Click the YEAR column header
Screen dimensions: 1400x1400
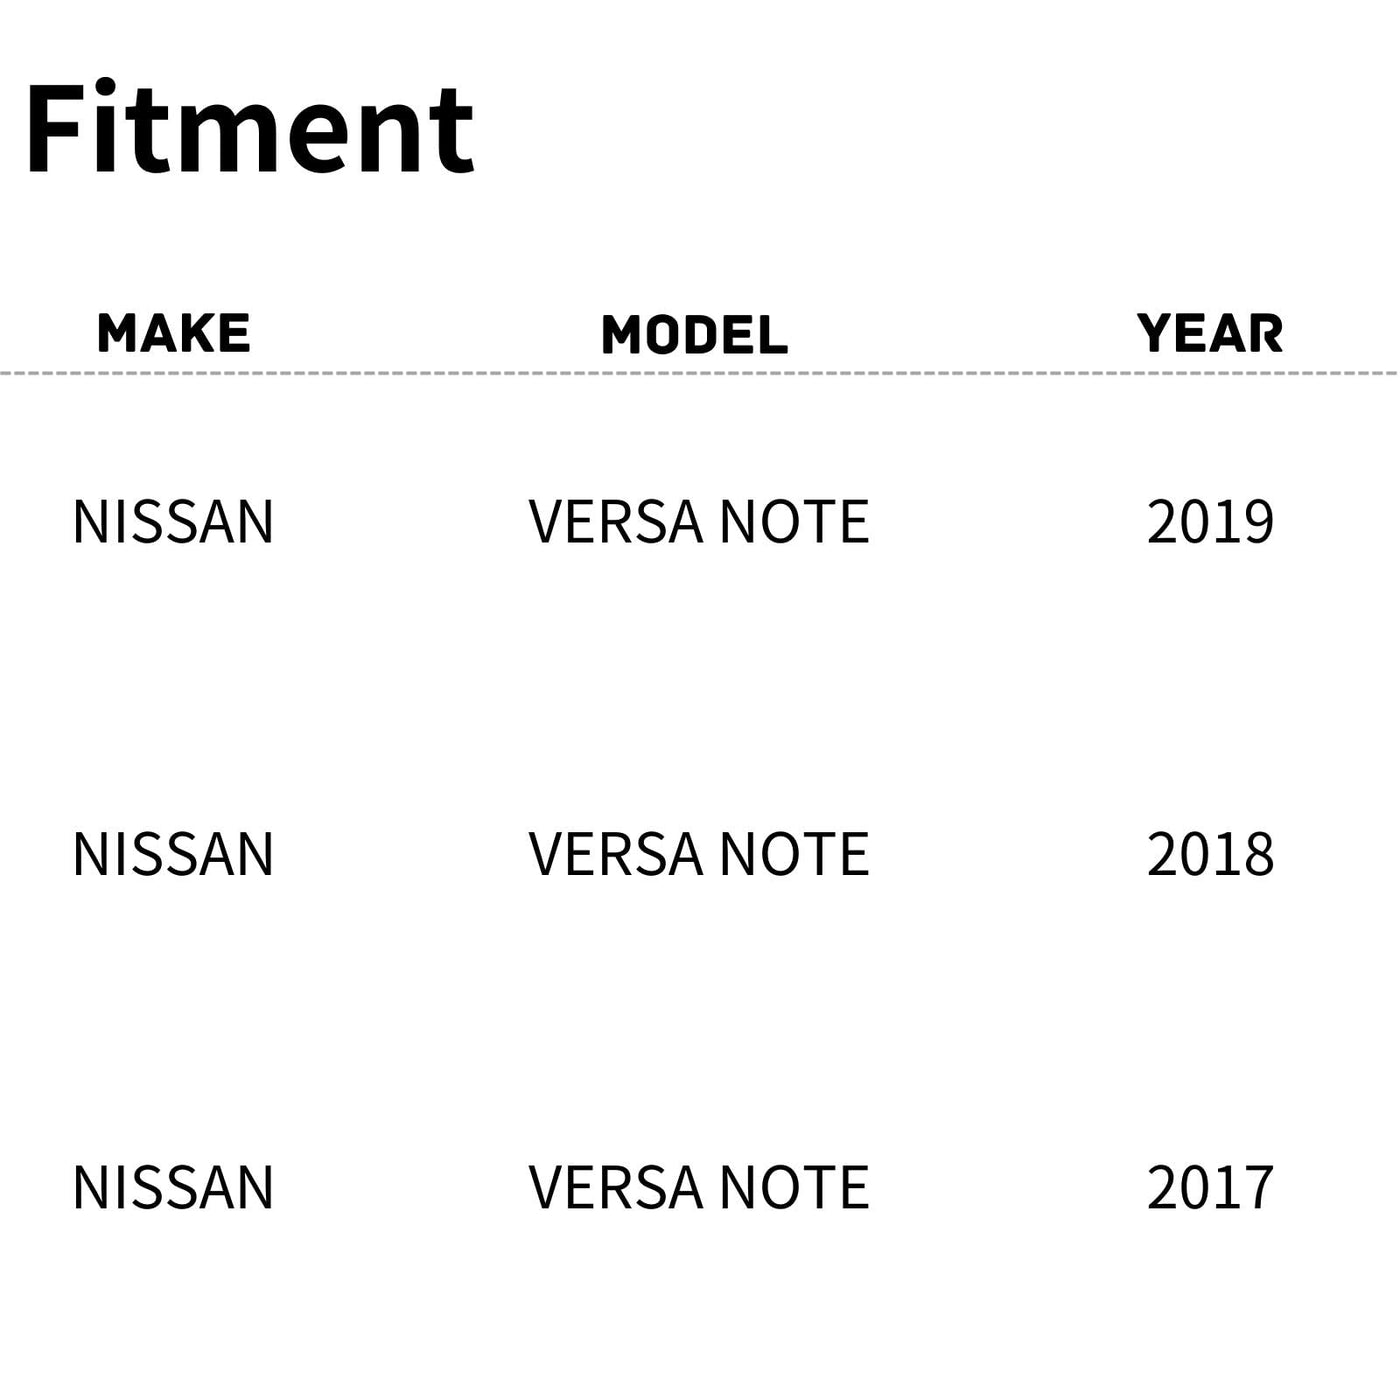[1210, 333]
